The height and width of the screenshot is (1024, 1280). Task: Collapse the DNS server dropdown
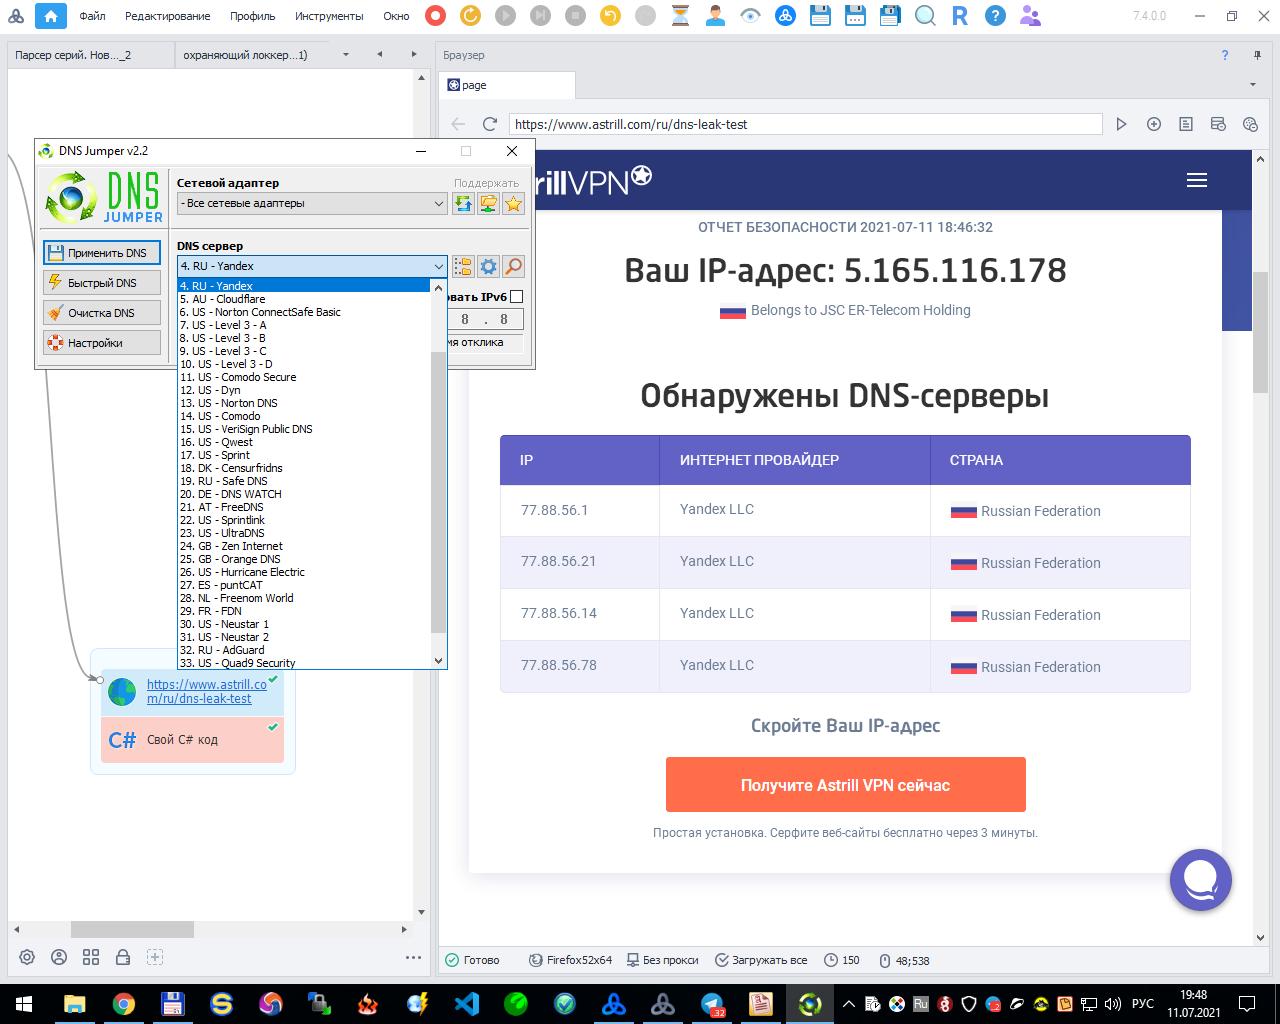point(438,266)
